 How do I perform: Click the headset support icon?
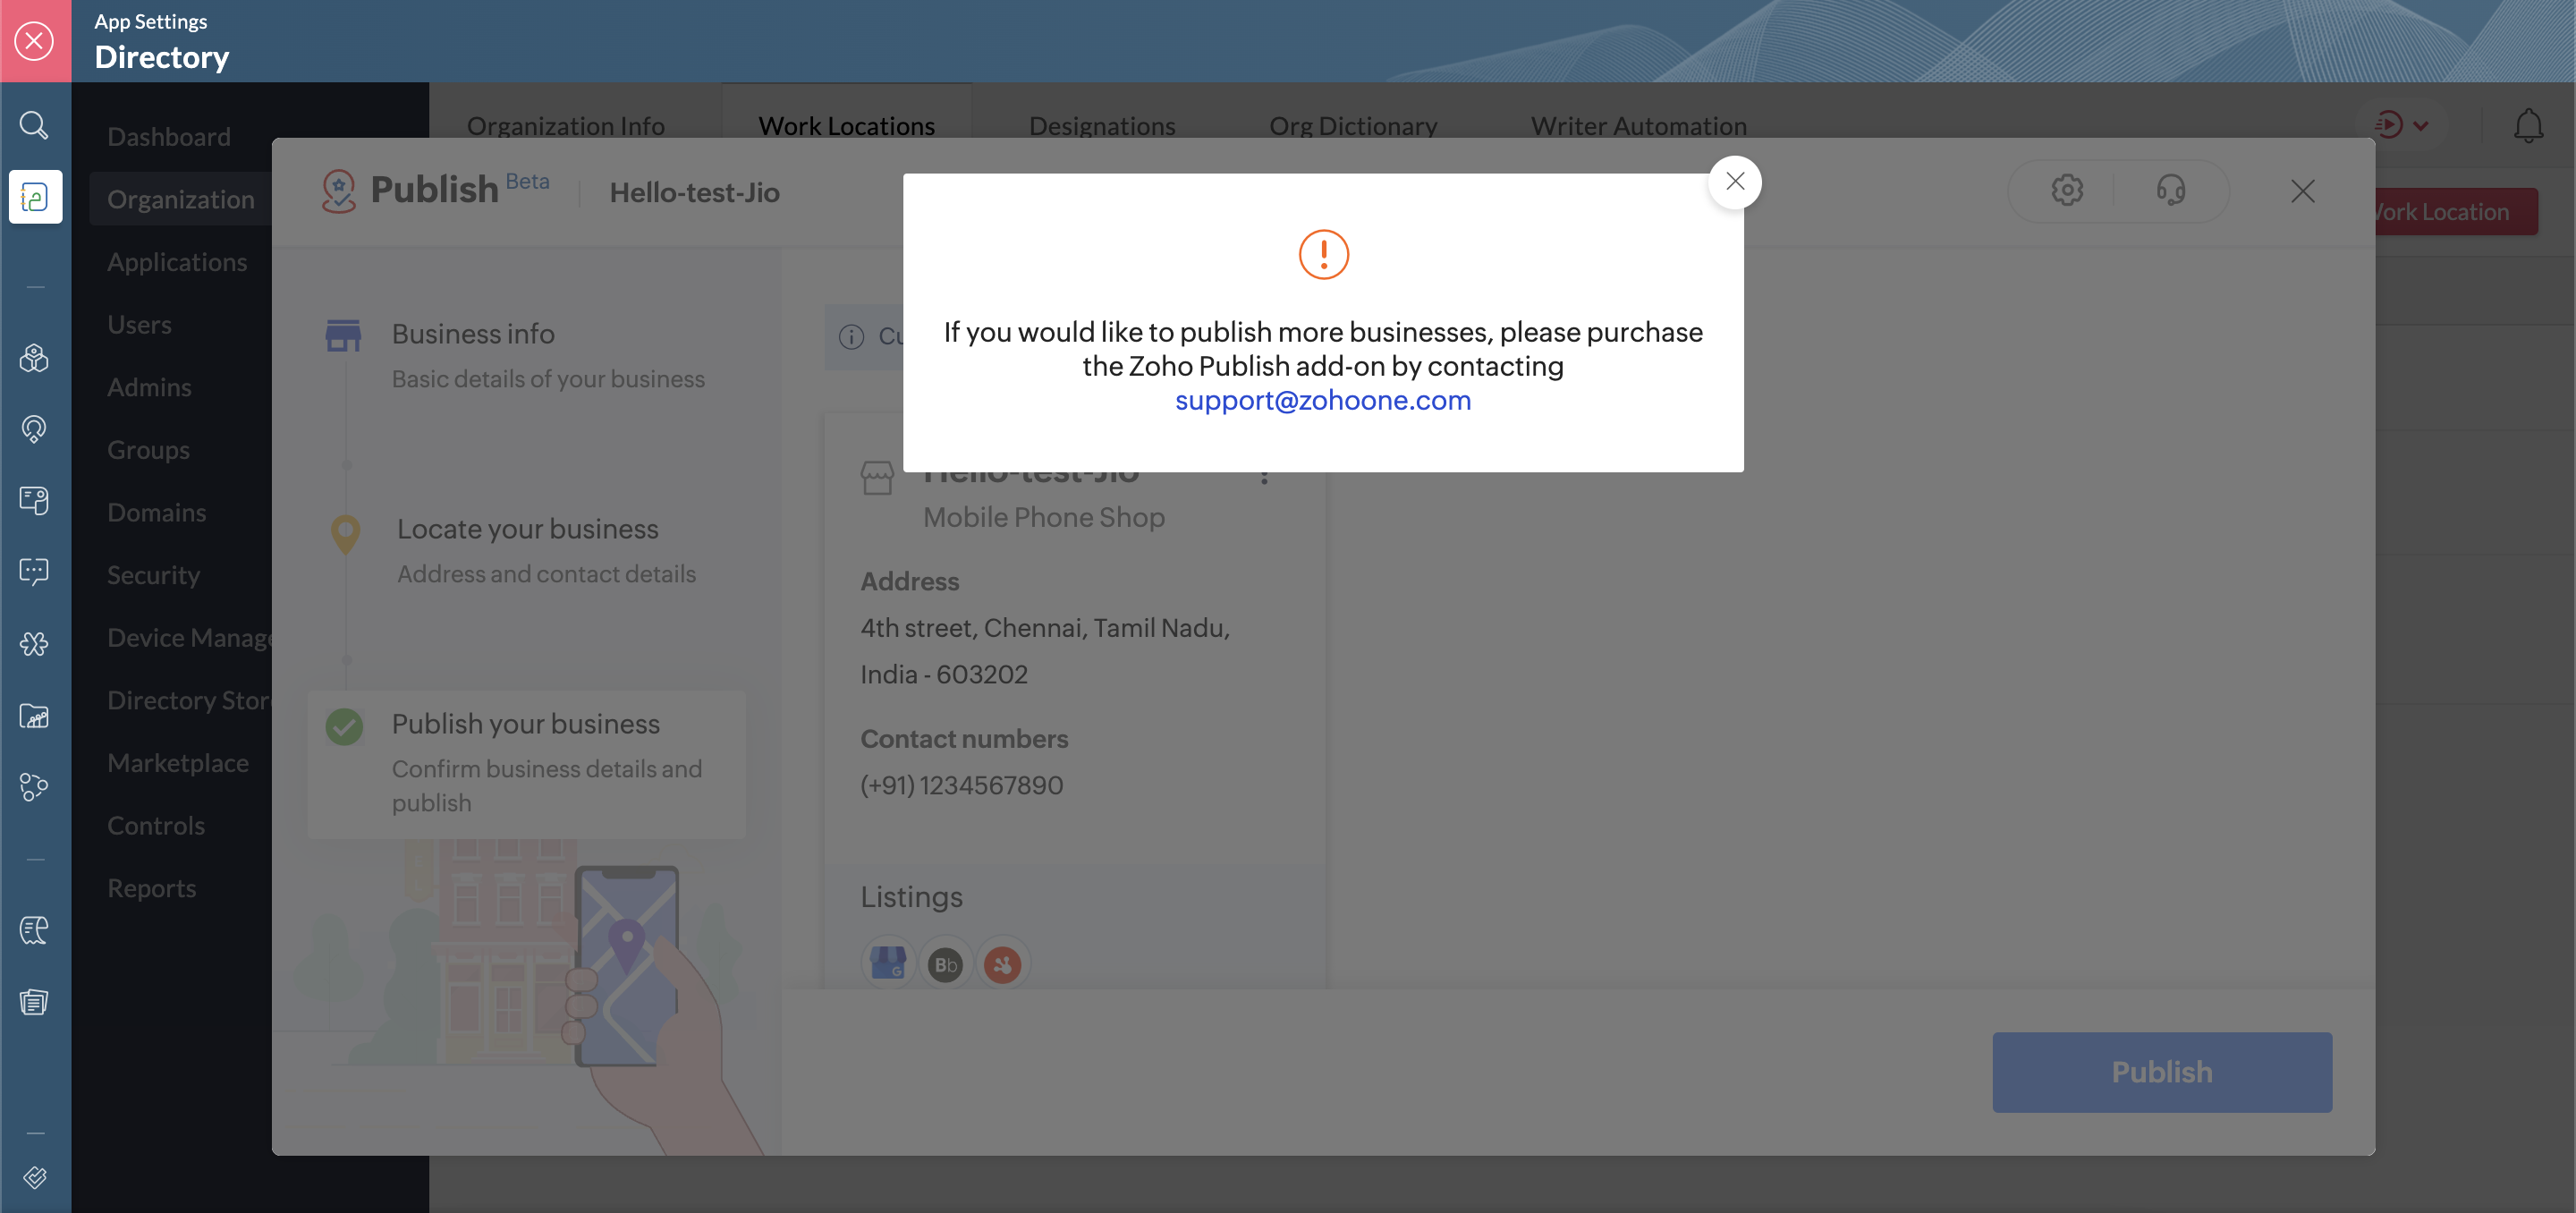pyautogui.click(x=2170, y=190)
